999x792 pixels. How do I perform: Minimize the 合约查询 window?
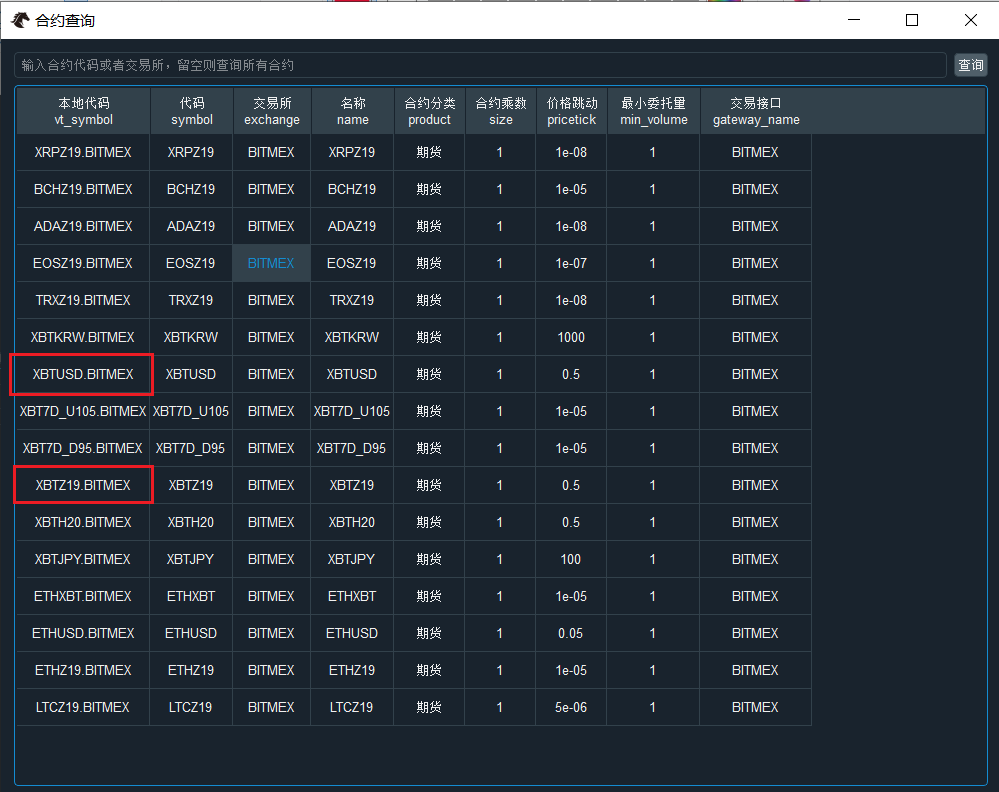(854, 20)
